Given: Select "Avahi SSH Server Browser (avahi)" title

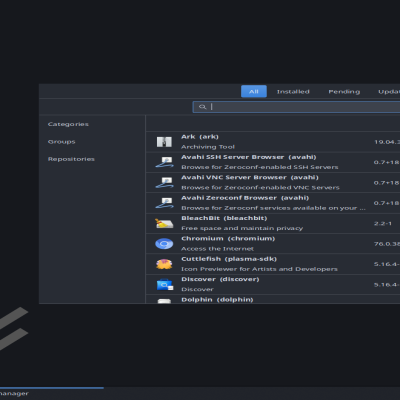Looking at the screenshot, I should [248, 157].
